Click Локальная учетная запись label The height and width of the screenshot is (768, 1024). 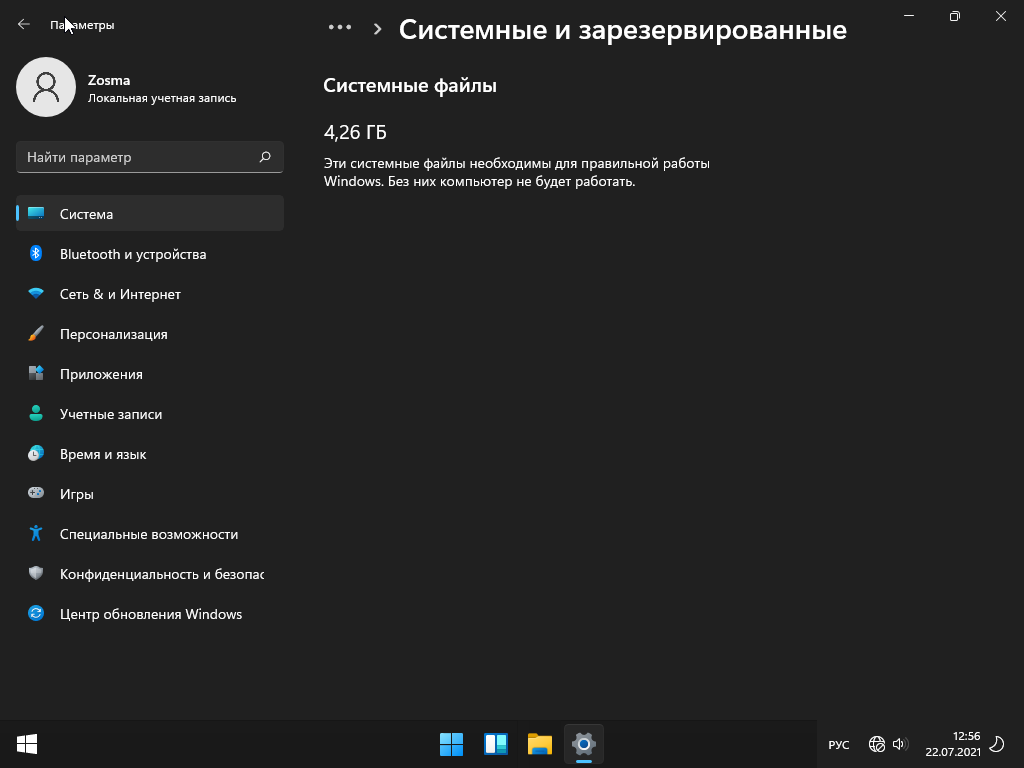click(162, 98)
